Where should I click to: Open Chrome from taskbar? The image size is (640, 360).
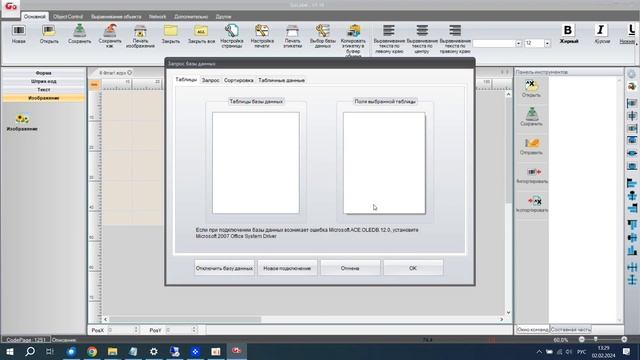coord(92,351)
